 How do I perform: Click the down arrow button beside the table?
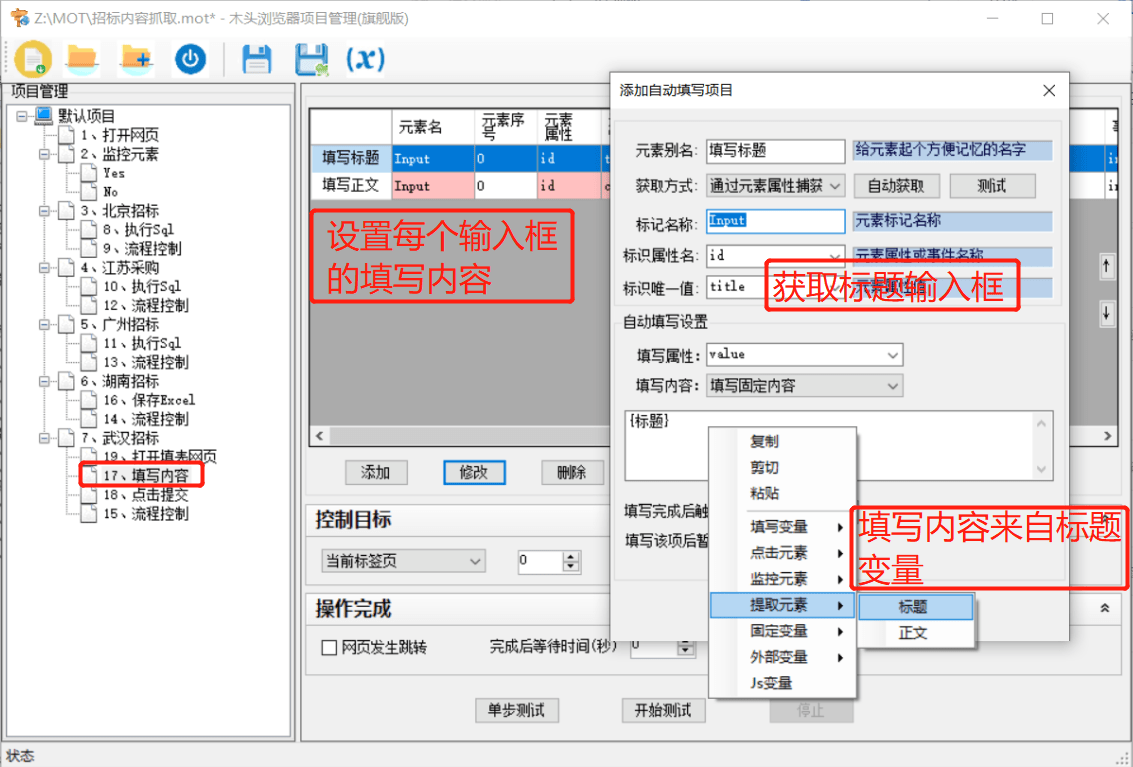point(1106,314)
